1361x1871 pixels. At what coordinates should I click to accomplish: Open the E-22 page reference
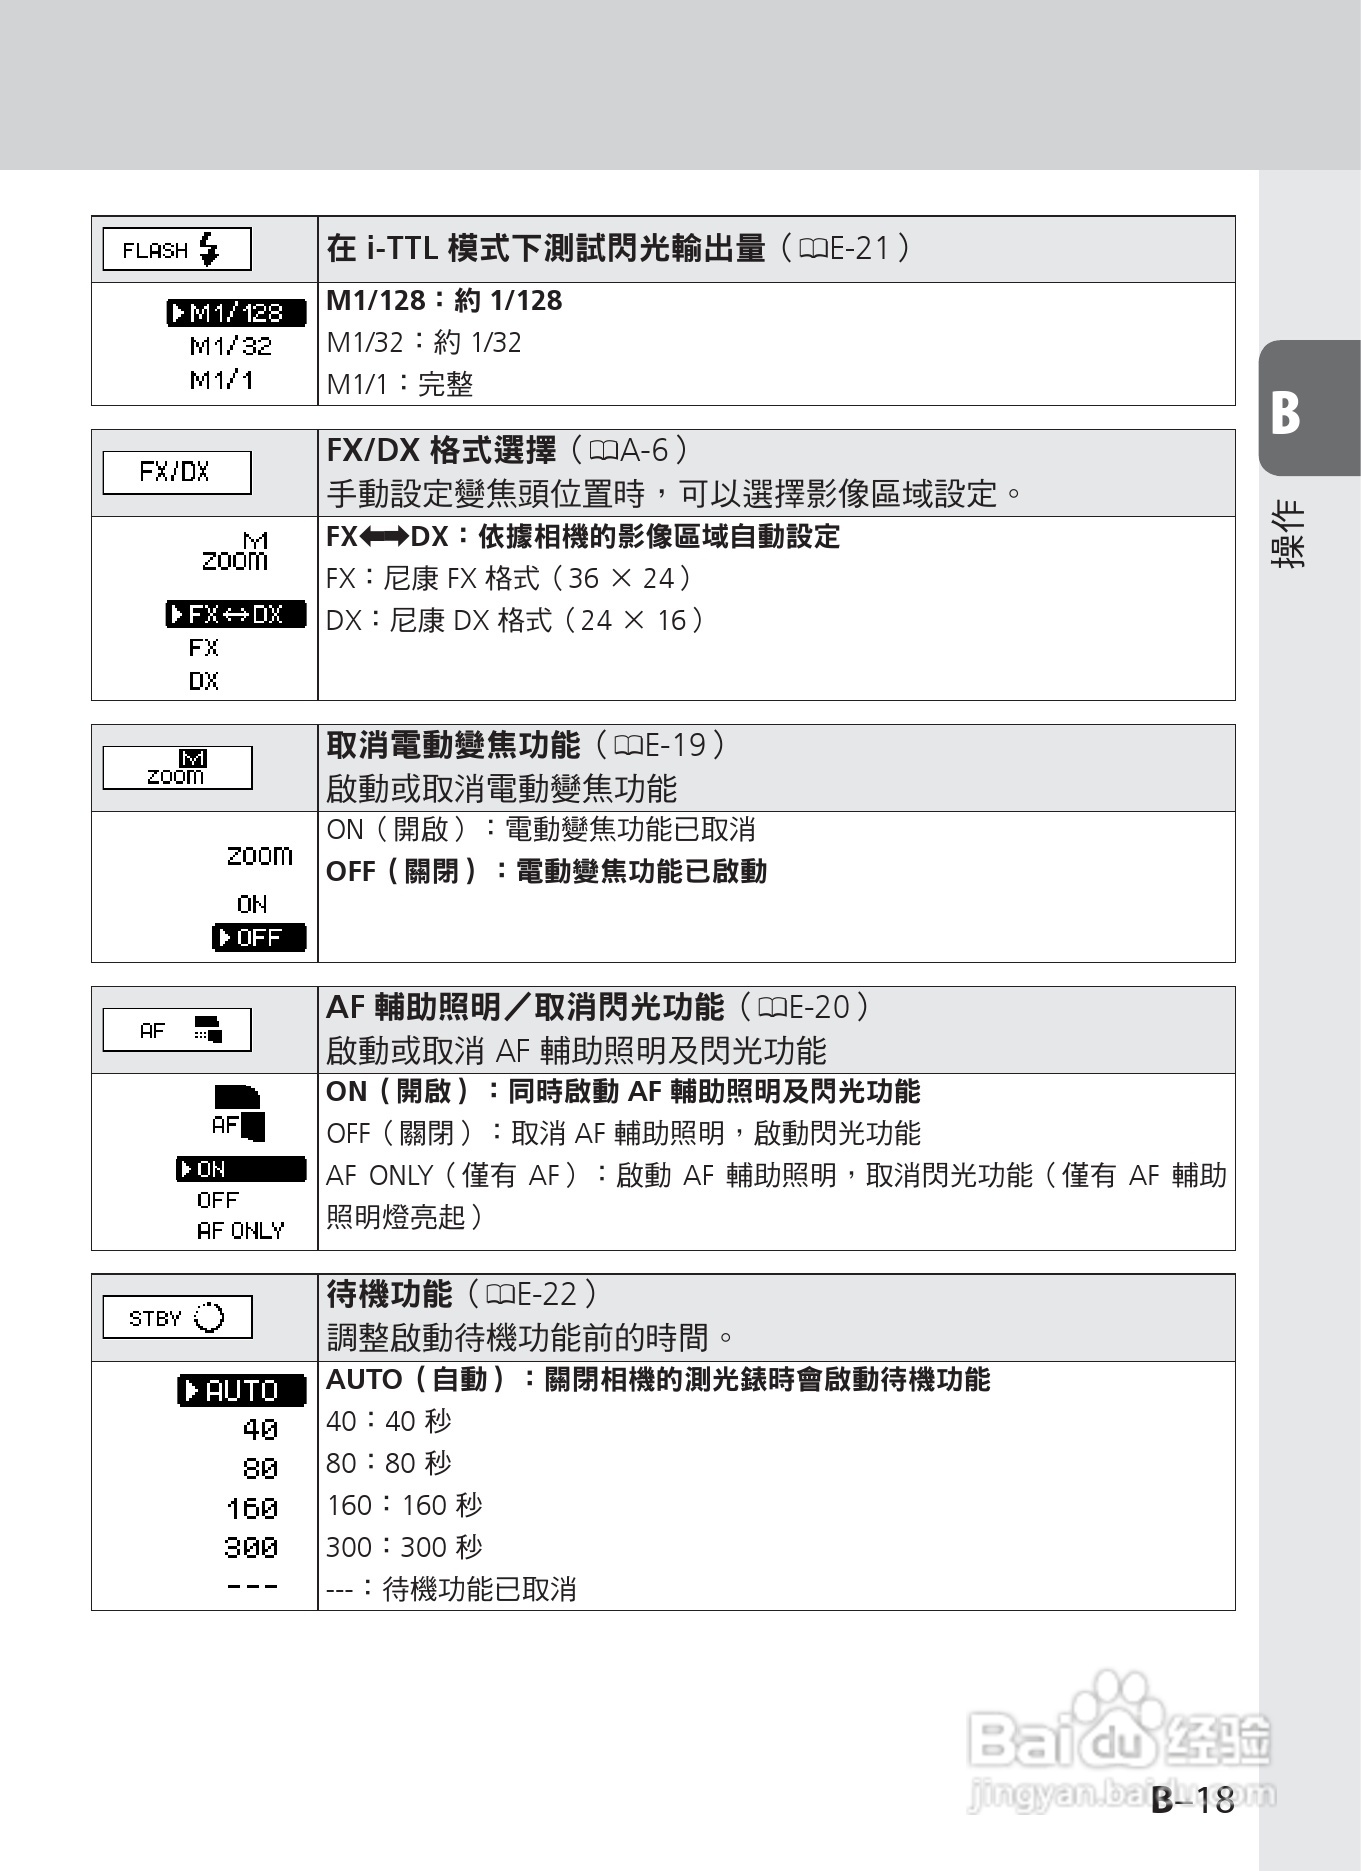tap(533, 1294)
